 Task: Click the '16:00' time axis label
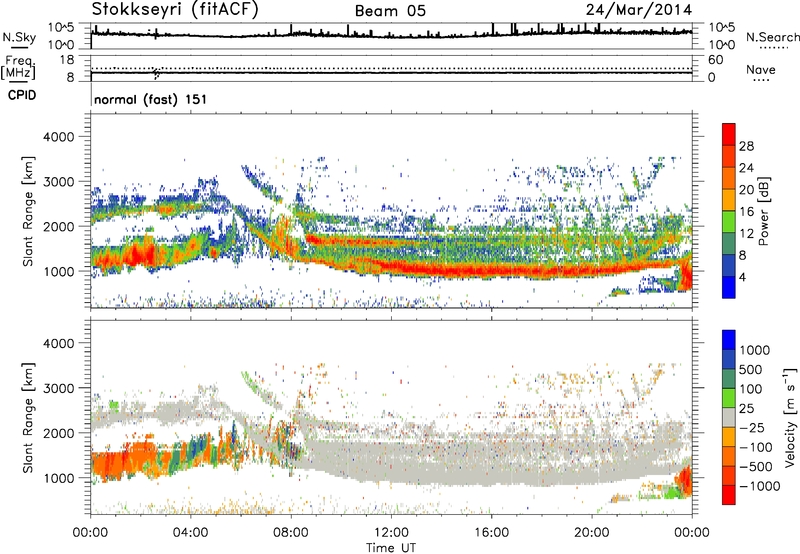click(491, 533)
